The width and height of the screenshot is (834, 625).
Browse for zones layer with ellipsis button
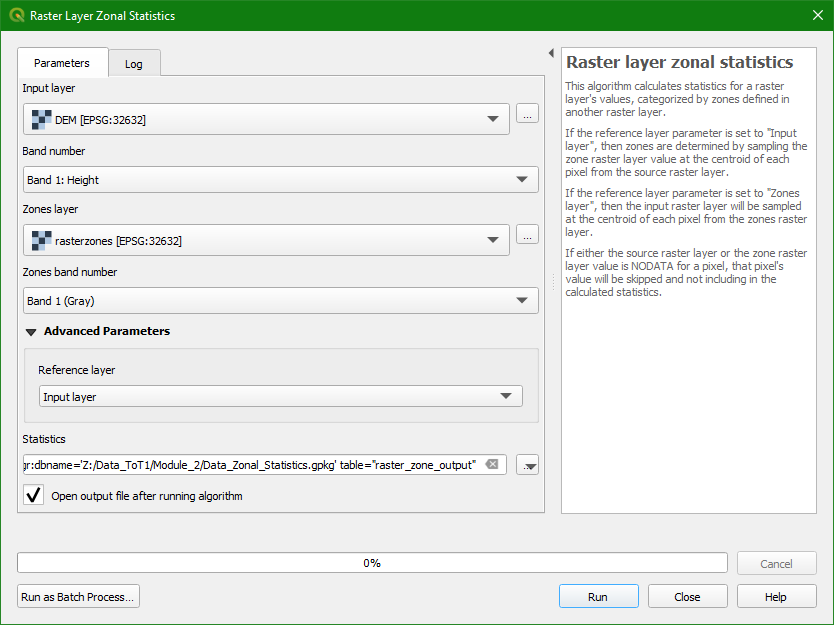click(527, 235)
